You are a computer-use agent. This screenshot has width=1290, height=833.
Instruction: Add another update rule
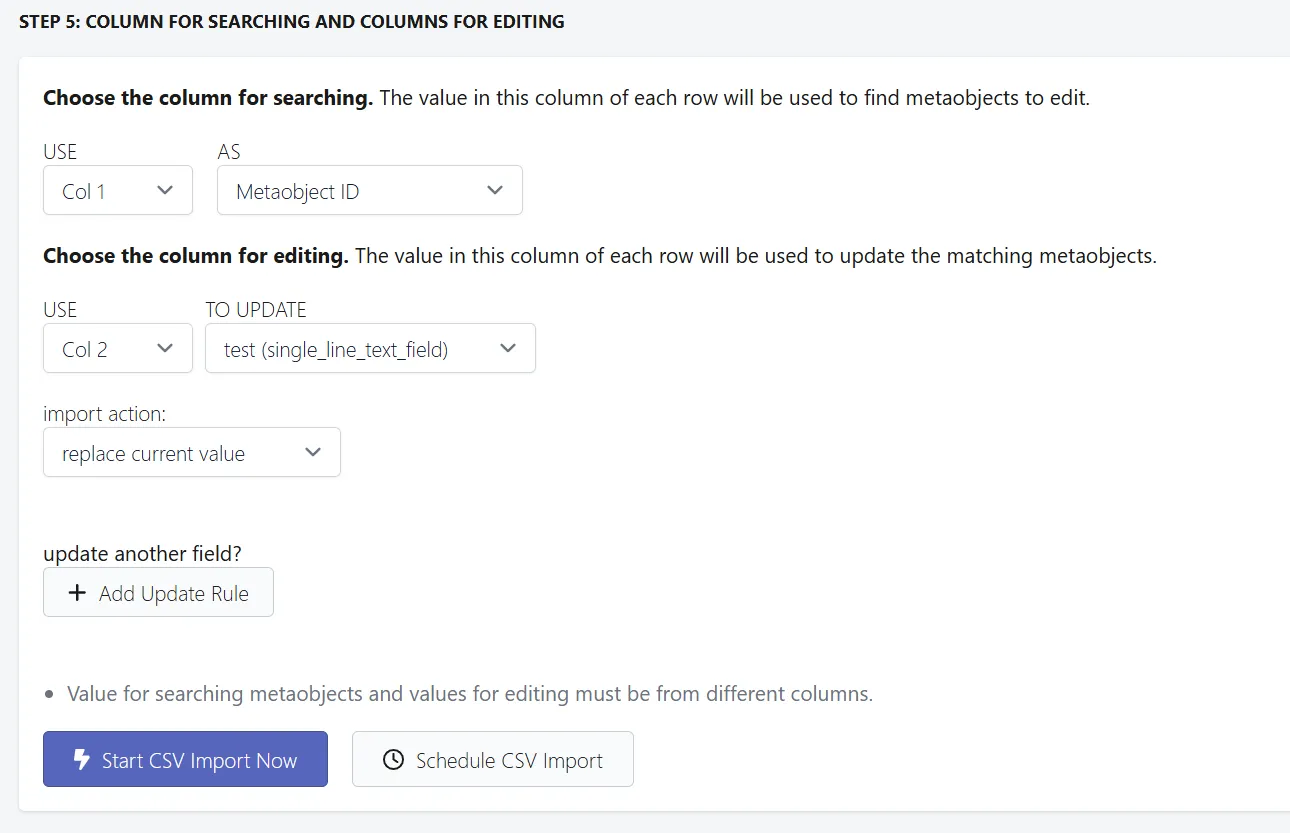pyautogui.click(x=158, y=593)
